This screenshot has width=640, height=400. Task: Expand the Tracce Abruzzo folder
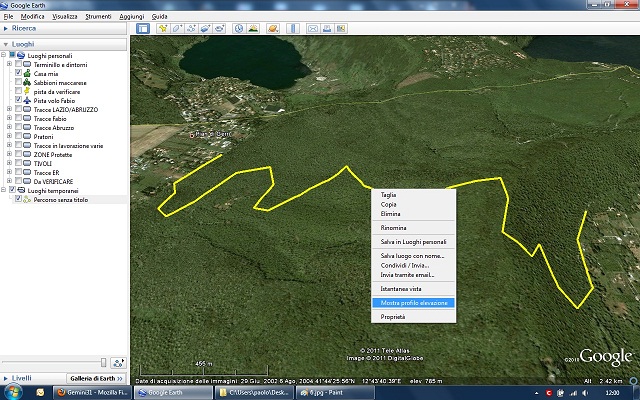coord(9,127)
